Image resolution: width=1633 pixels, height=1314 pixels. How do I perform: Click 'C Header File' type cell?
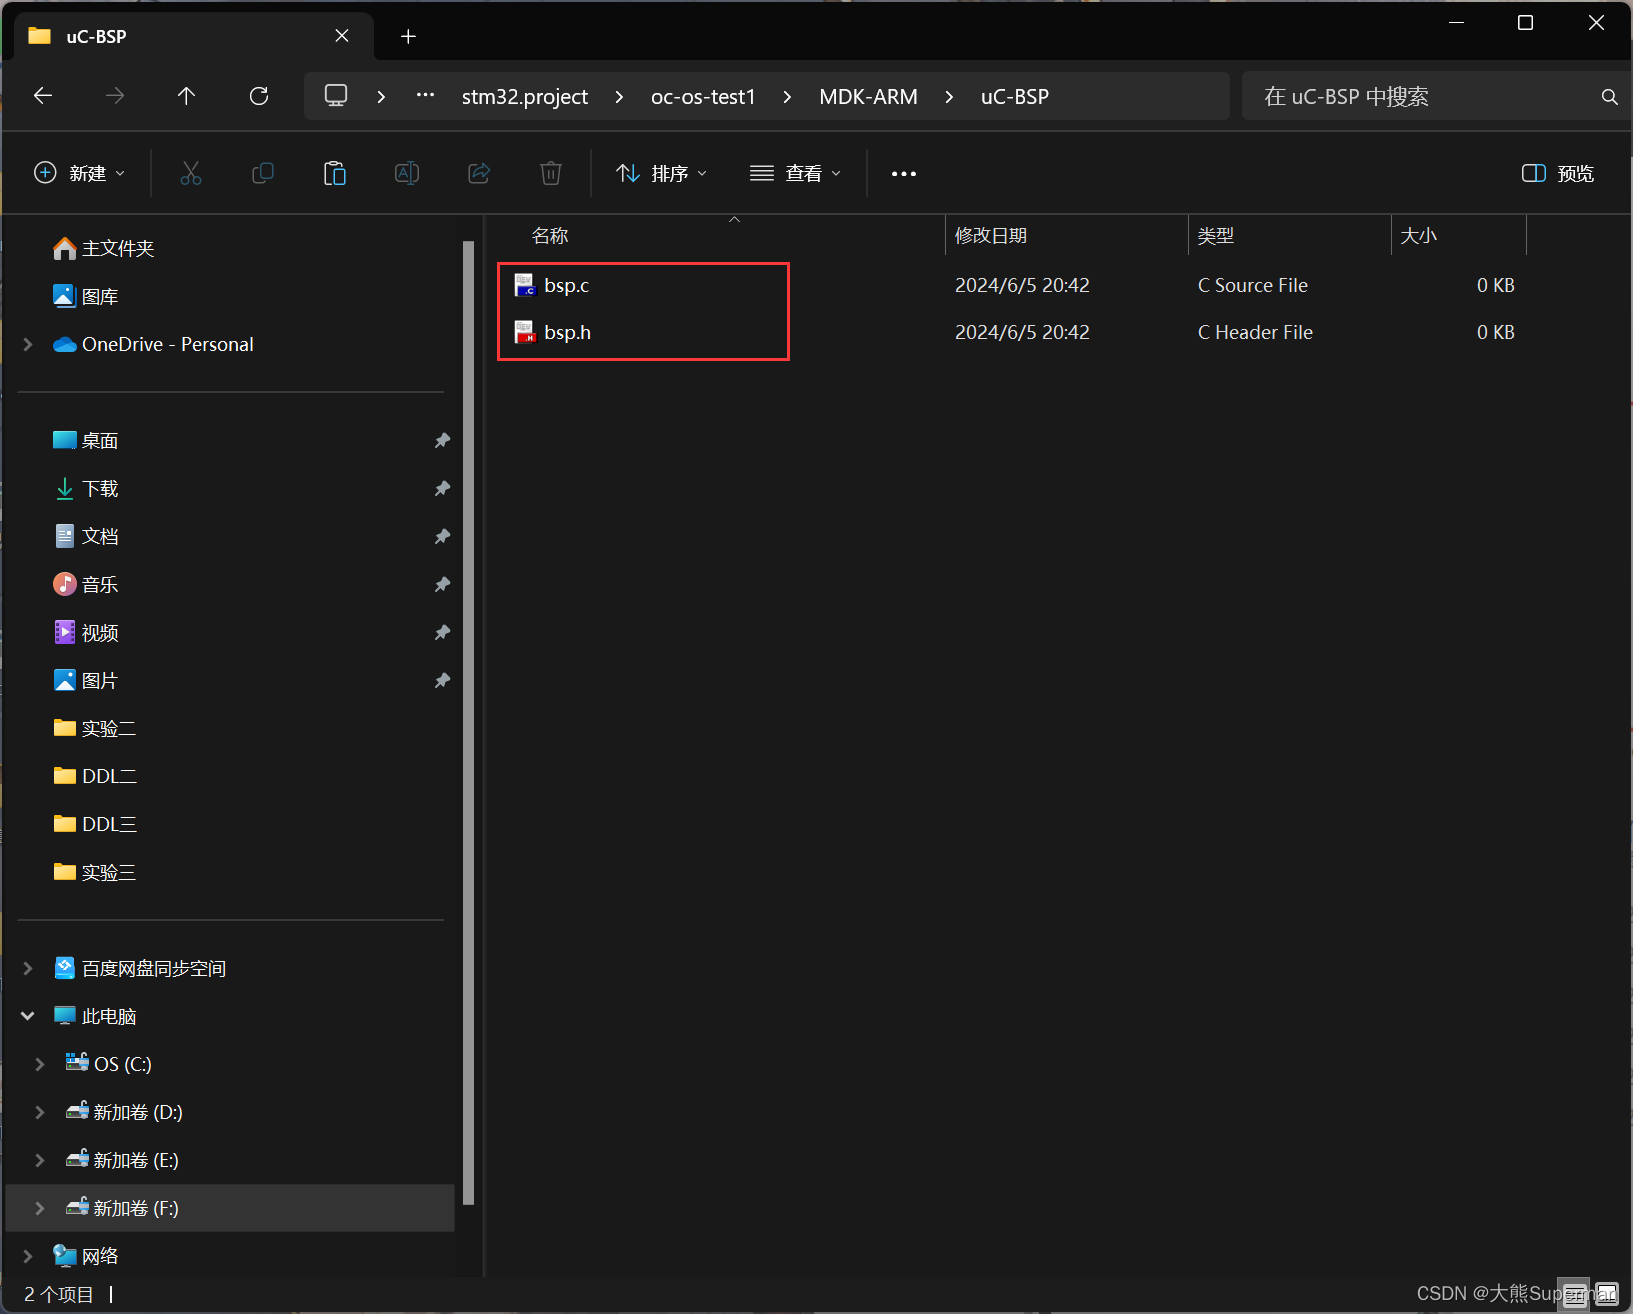1255,332
